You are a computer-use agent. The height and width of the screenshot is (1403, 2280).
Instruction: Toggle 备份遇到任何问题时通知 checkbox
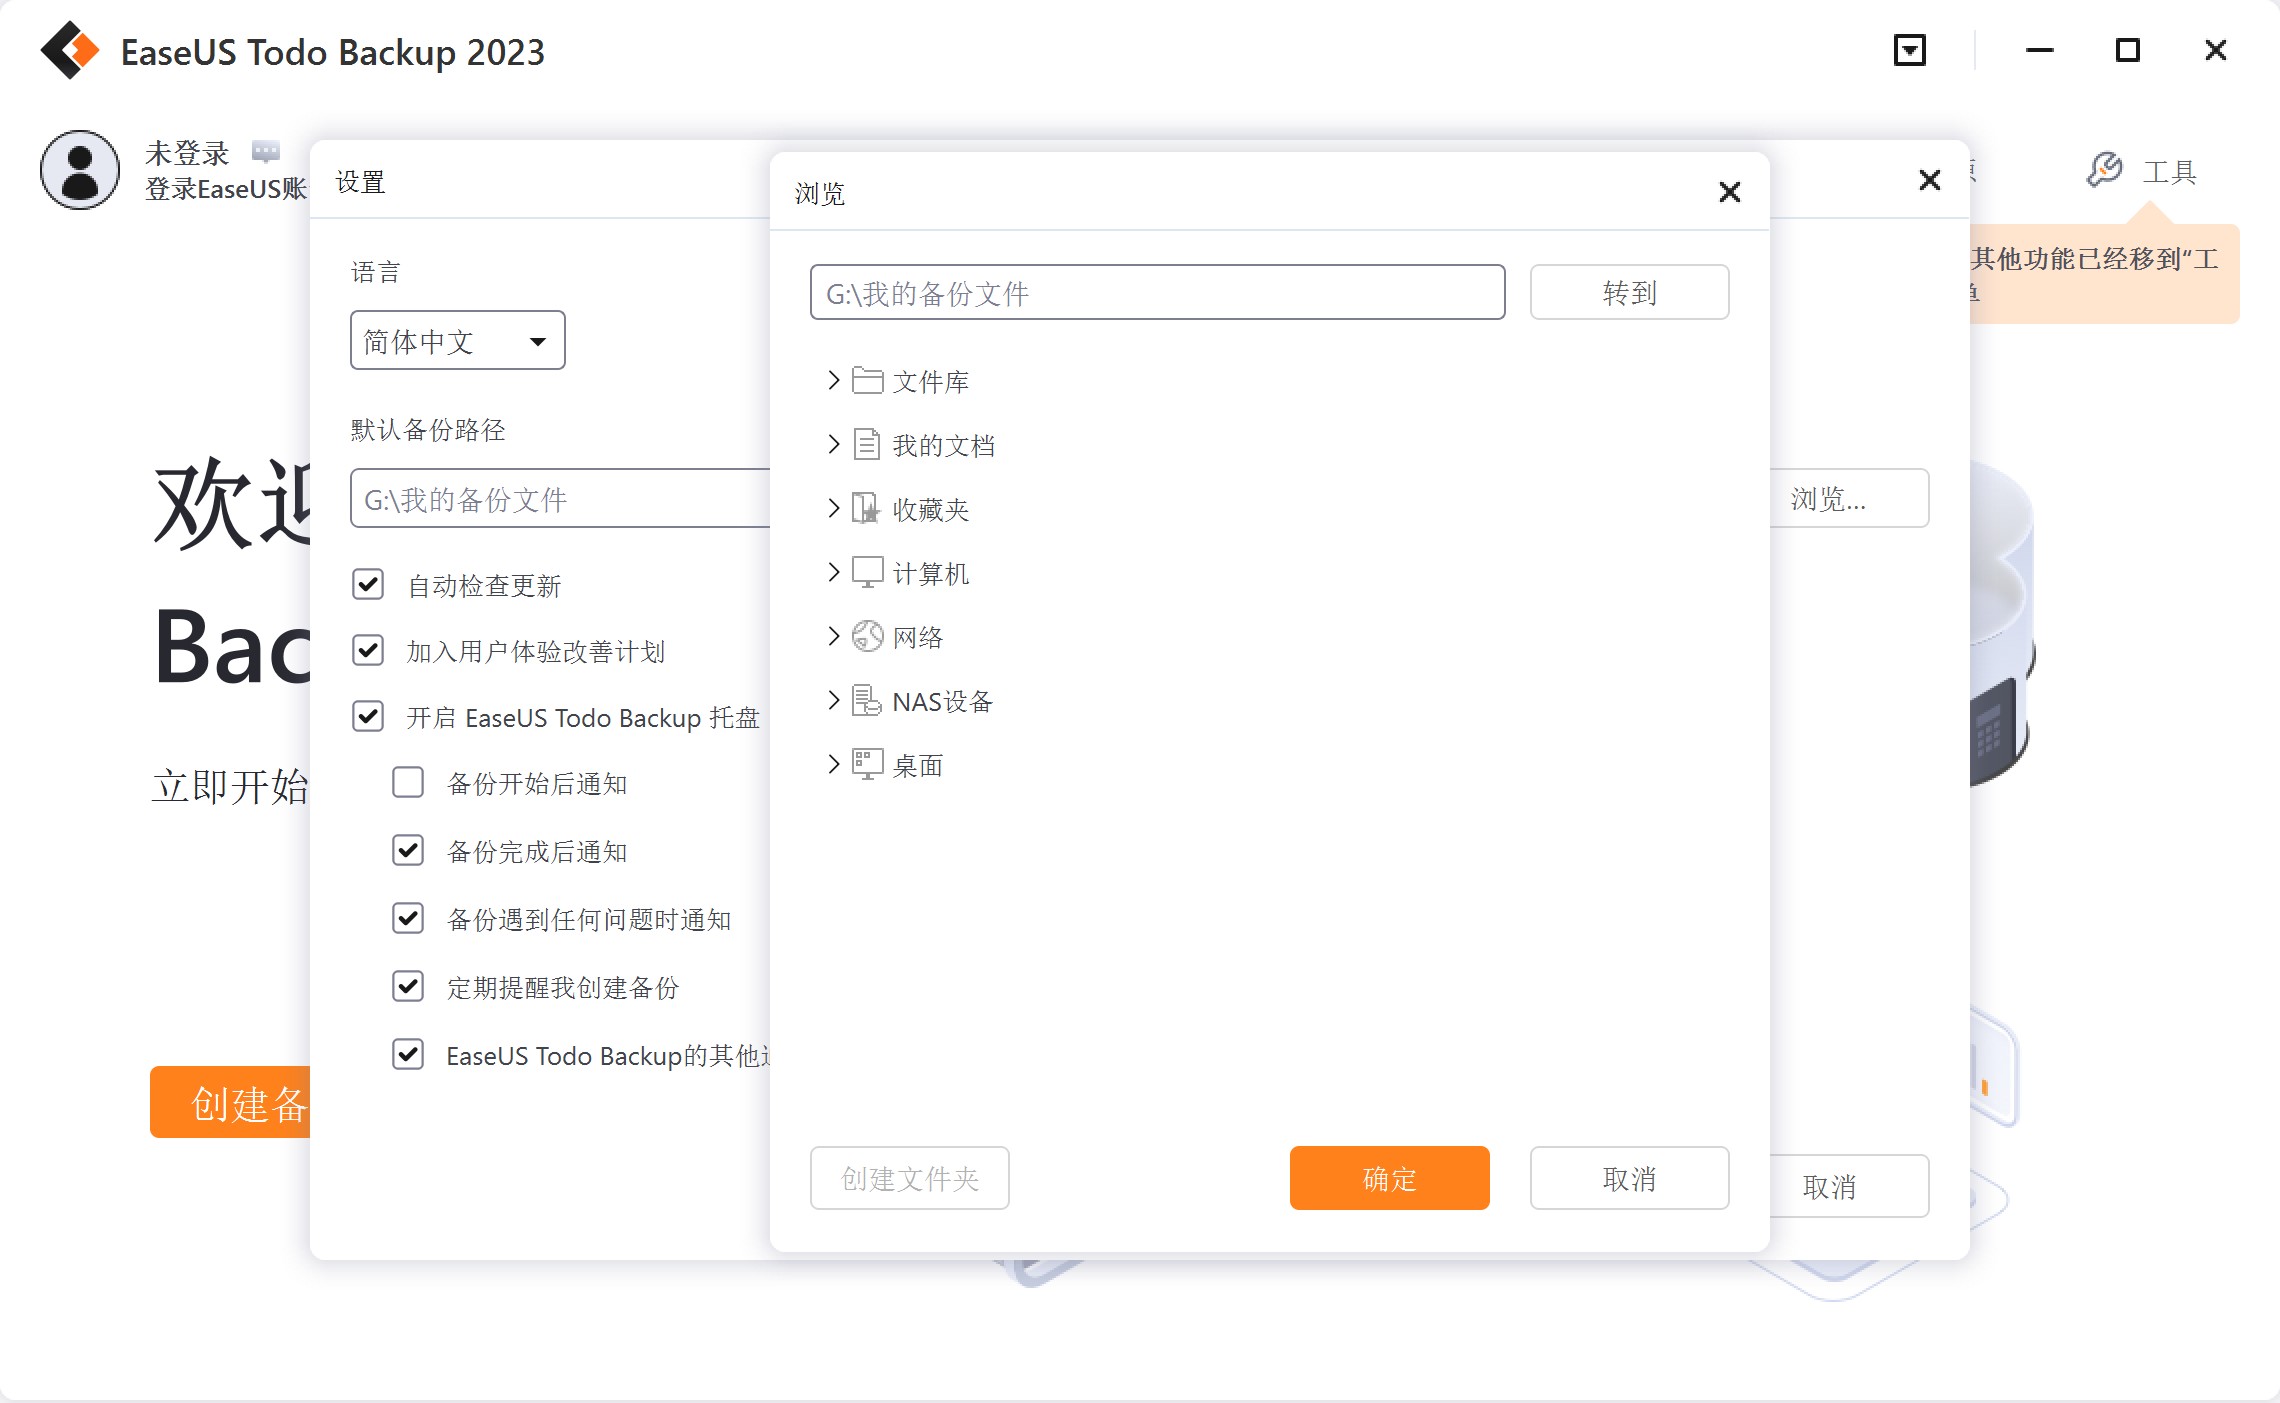408,918
